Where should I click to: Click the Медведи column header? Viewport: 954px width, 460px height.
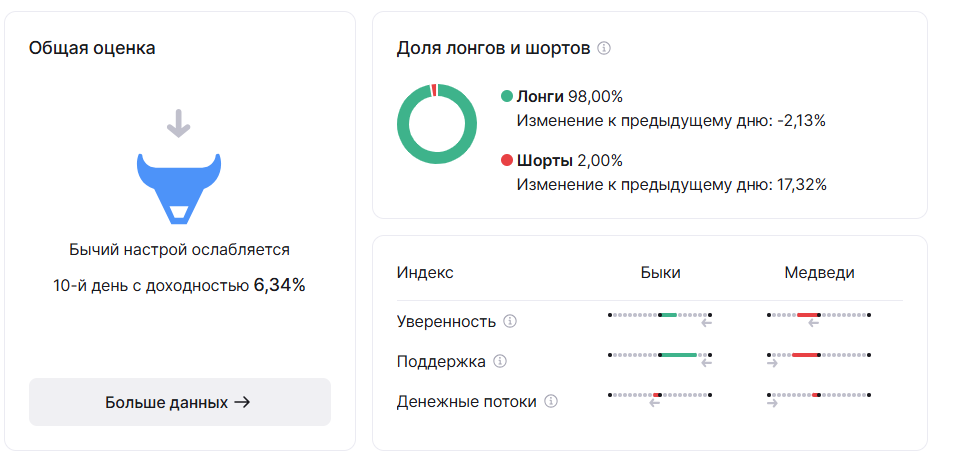(x=819, y=273)
